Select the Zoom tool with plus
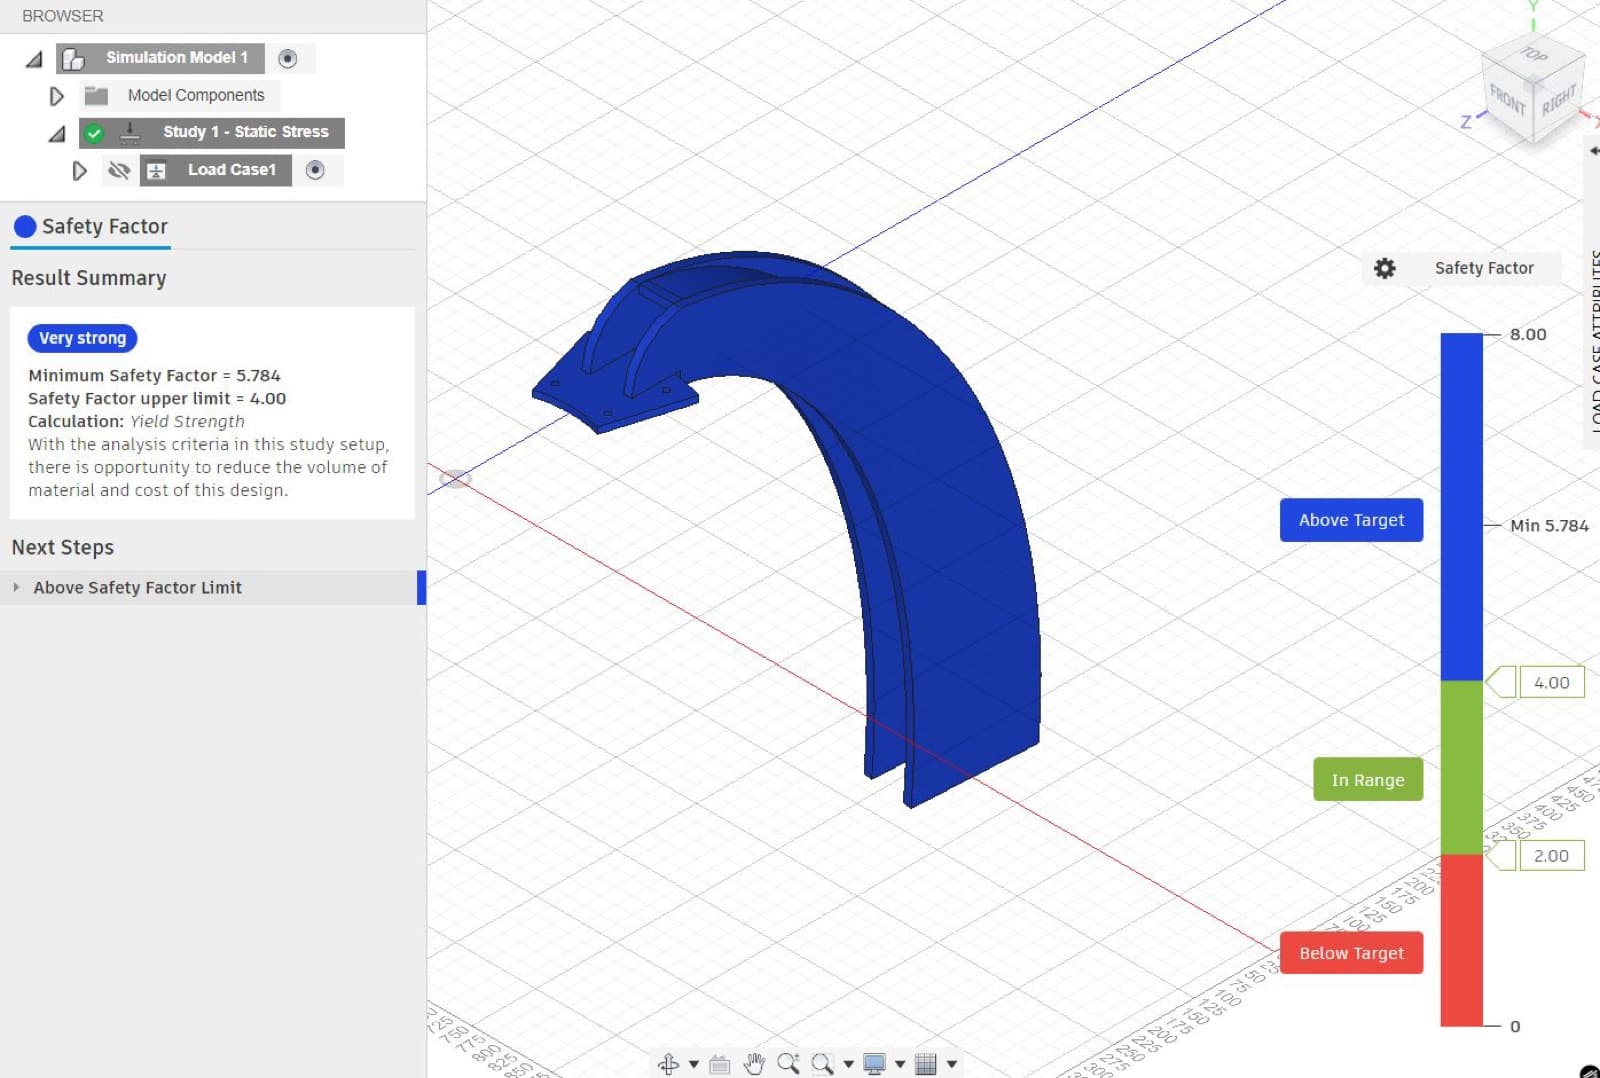 tap(788, 1064)
